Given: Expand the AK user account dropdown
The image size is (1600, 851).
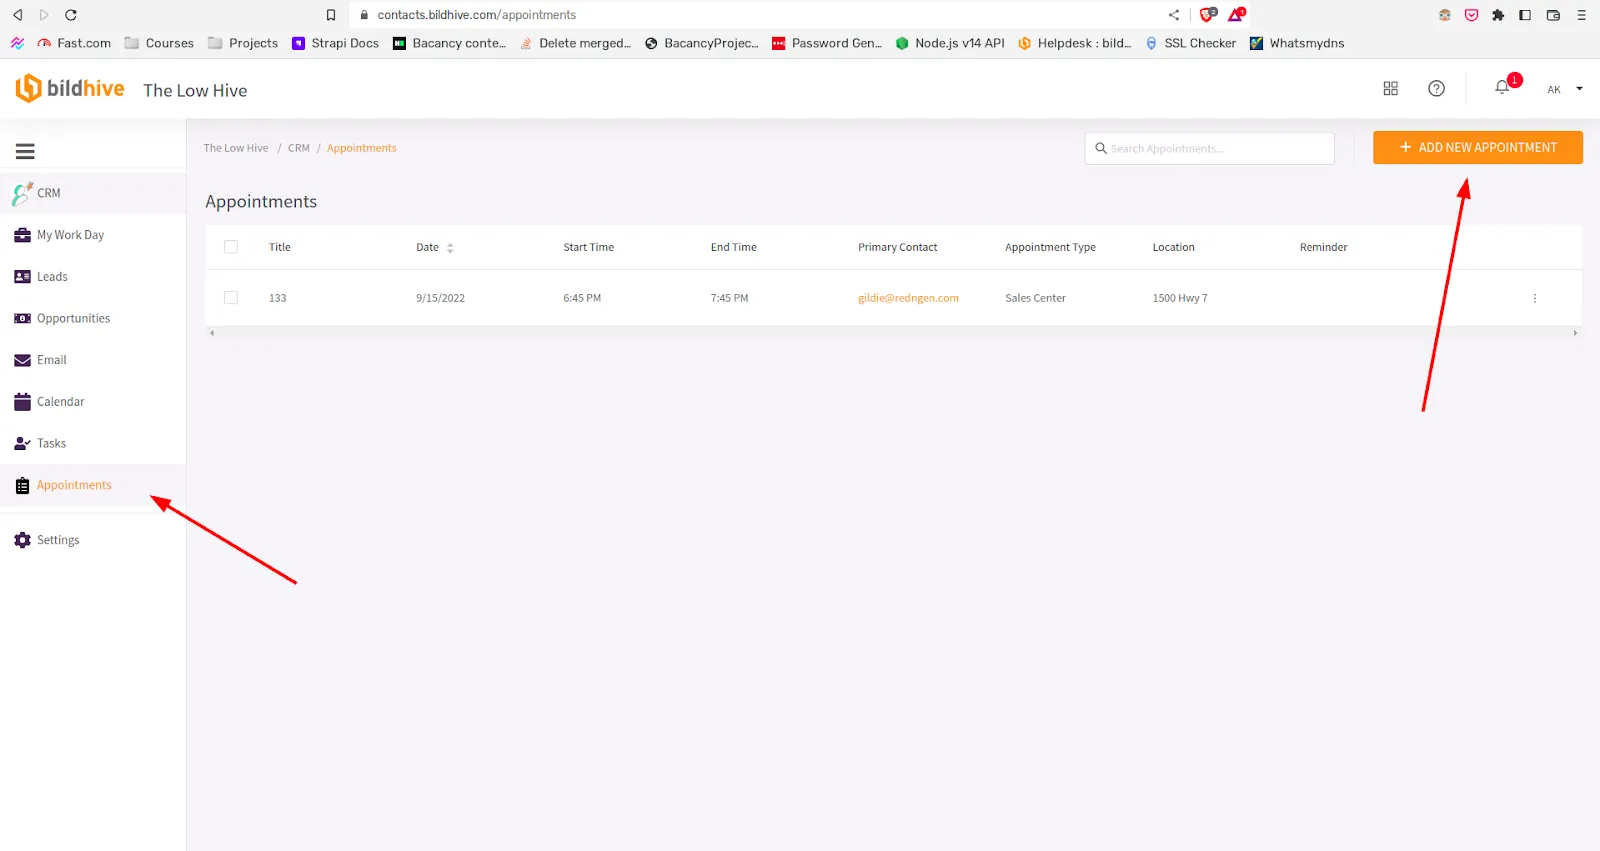Looking at the screenshot, I should click(1565, 89).
